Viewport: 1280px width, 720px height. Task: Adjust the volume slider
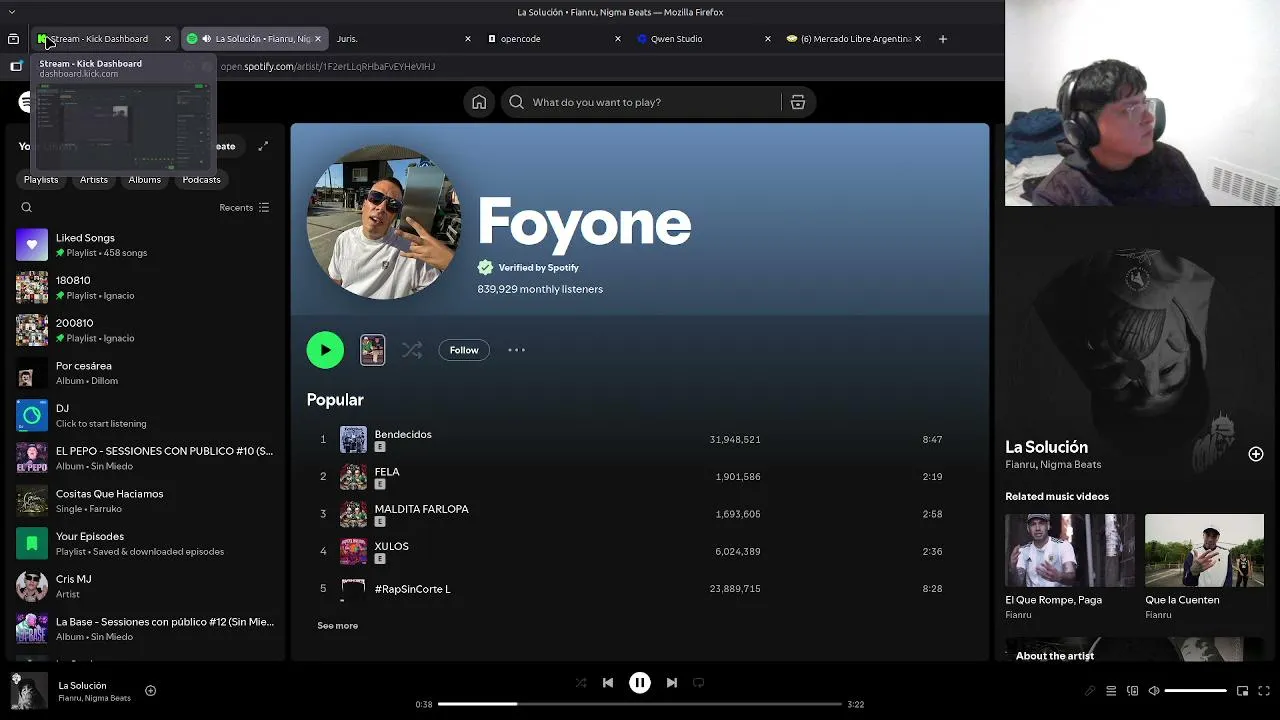(1195, 691)
